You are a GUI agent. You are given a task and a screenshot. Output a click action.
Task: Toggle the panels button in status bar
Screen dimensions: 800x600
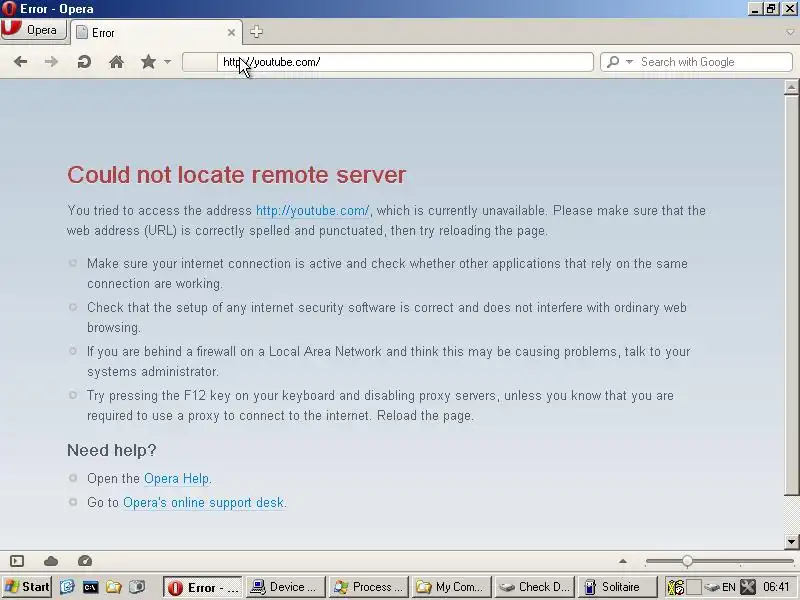(17, 561)
